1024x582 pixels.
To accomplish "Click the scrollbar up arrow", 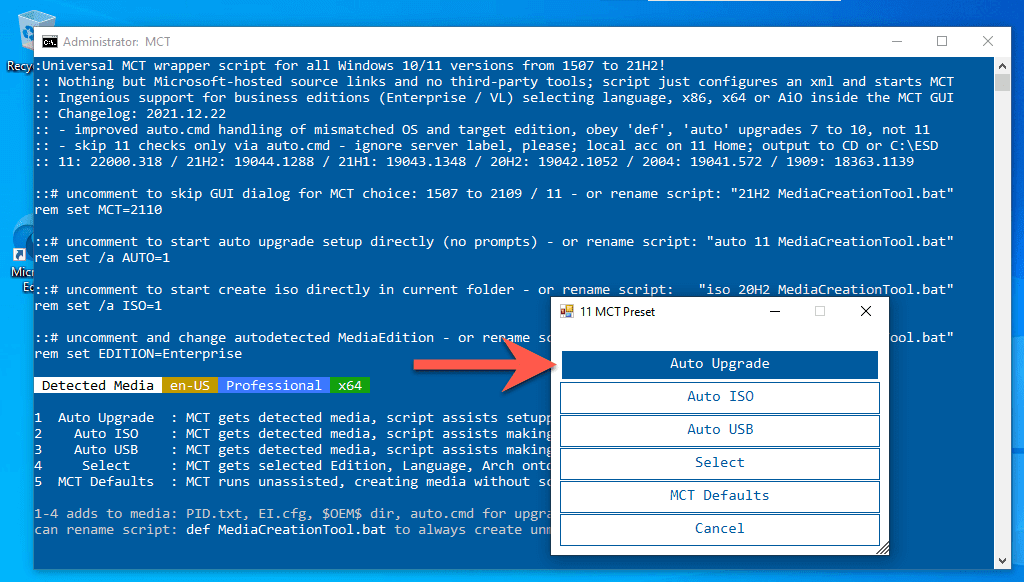I will (x=1003, y=64).
